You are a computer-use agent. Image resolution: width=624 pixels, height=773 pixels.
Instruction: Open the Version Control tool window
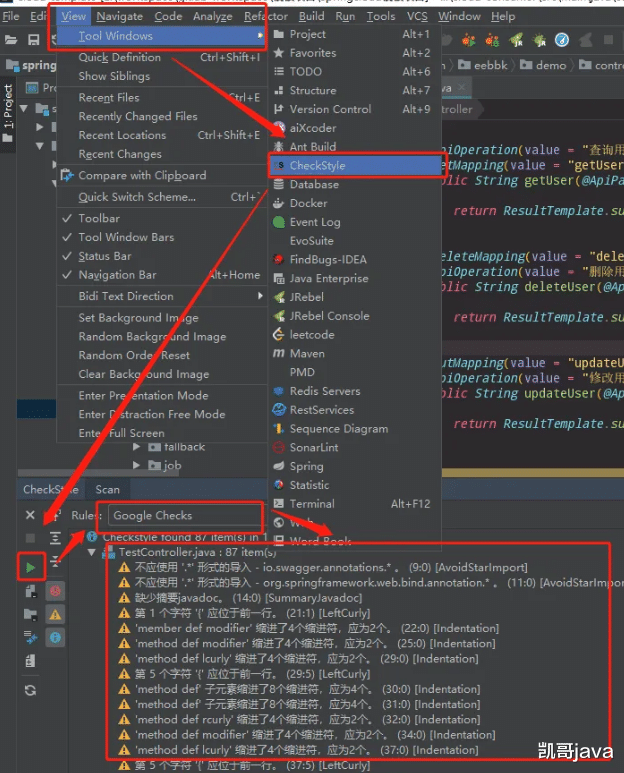pyautogui.click(x=354, y=109)
